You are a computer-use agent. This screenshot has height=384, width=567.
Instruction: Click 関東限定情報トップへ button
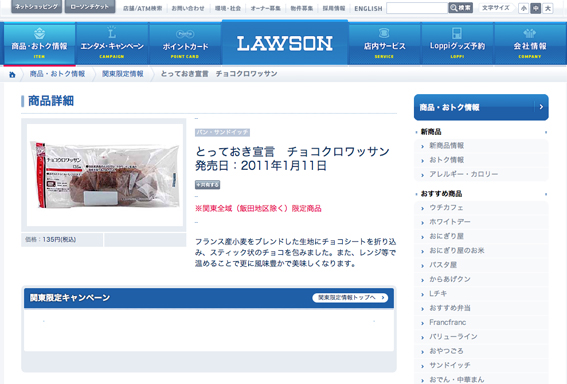click(x=350, y=298)
